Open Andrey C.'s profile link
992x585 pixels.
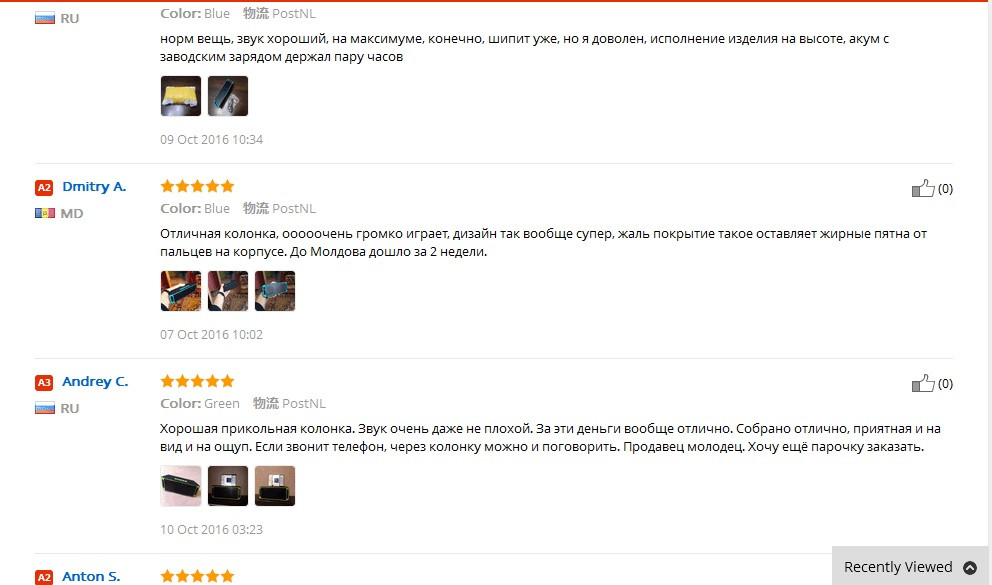[x=95, y=381]
